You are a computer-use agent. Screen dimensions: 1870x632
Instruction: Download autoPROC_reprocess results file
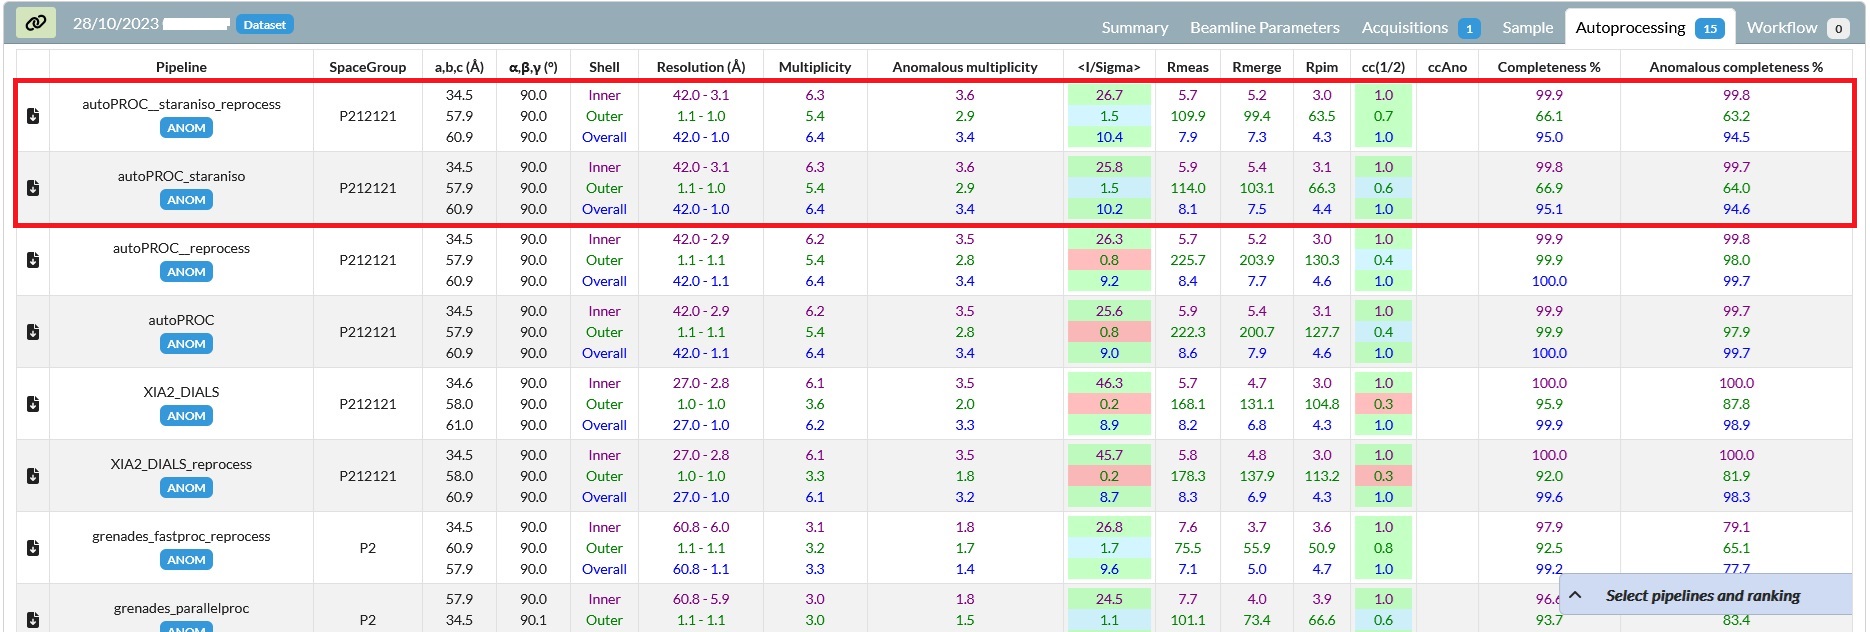click(x=33, y=260)
